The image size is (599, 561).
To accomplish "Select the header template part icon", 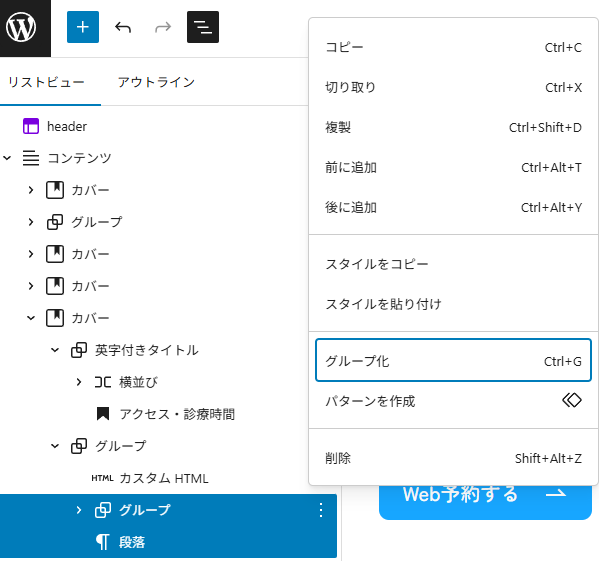I will pyautogui.click(x=31, y=126).
